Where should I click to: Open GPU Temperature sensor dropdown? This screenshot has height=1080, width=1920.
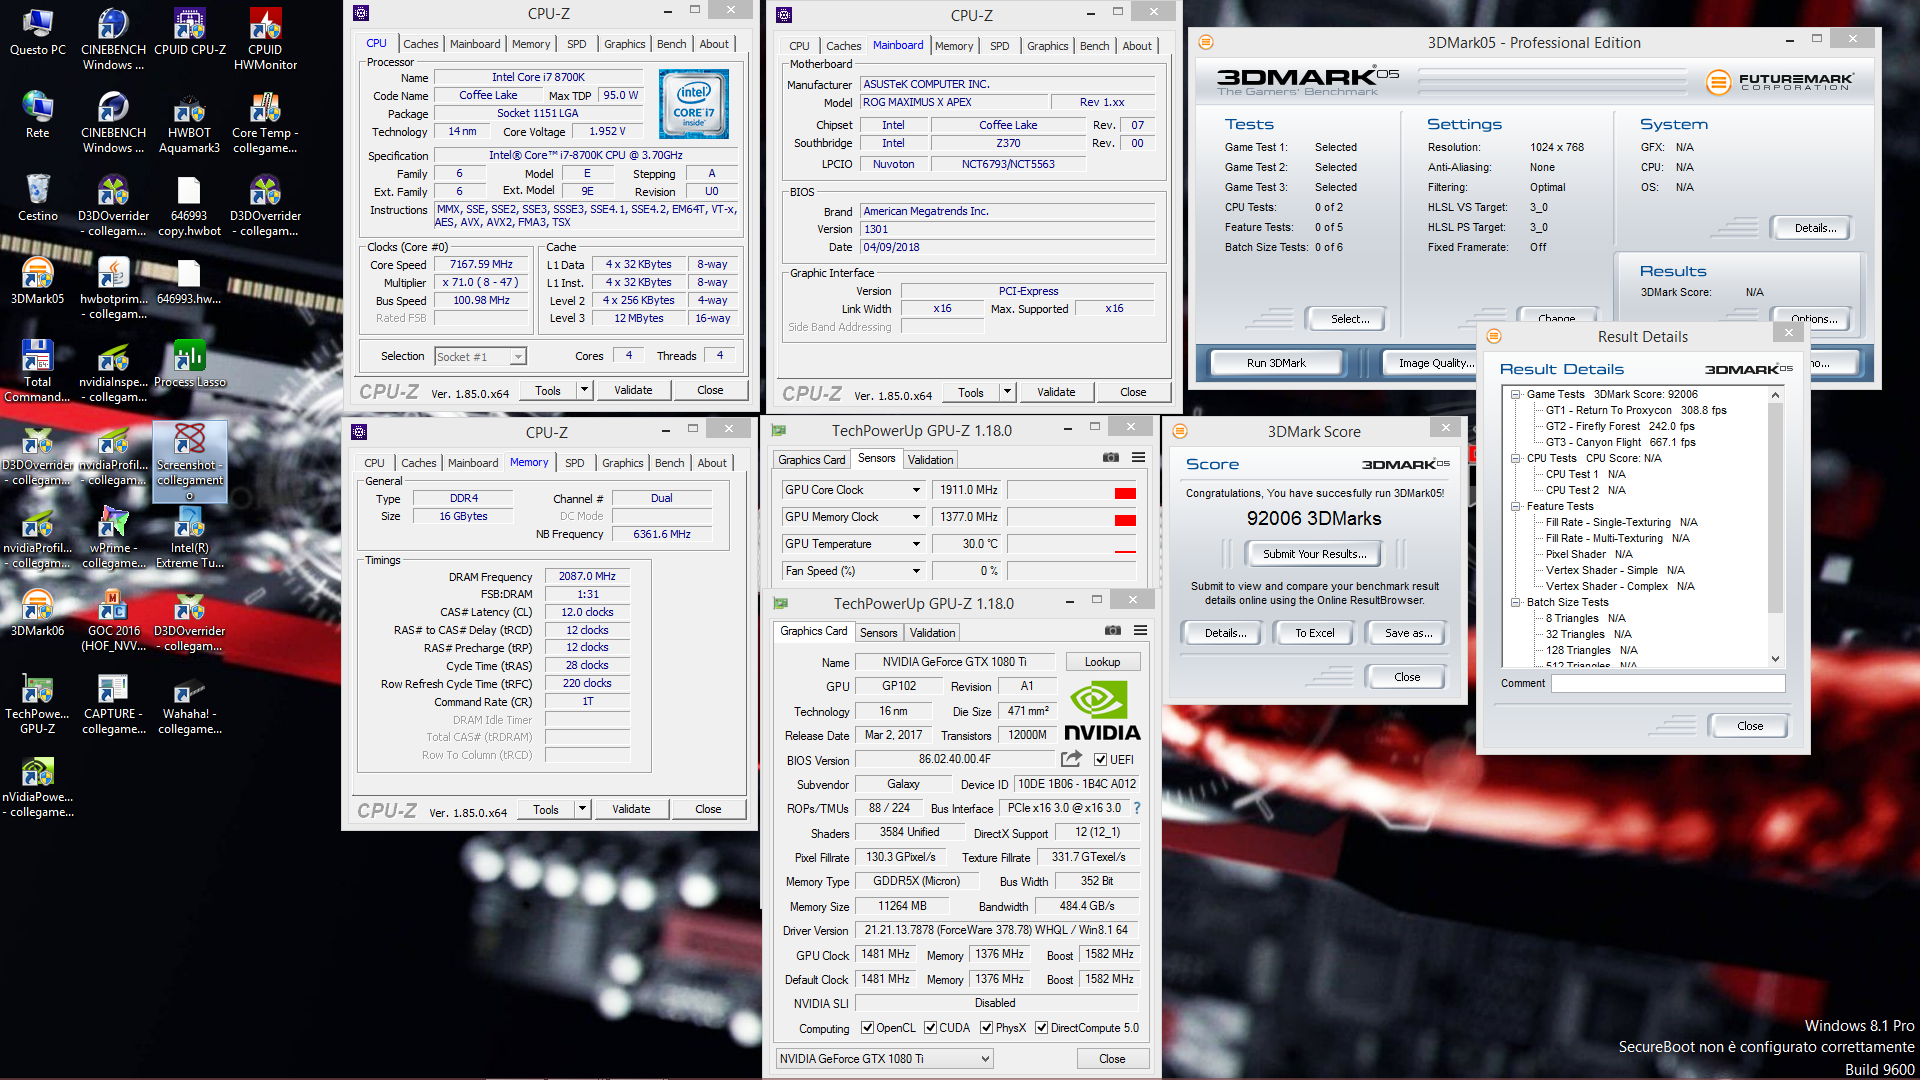pyautogui.click(x=853, y=544)
